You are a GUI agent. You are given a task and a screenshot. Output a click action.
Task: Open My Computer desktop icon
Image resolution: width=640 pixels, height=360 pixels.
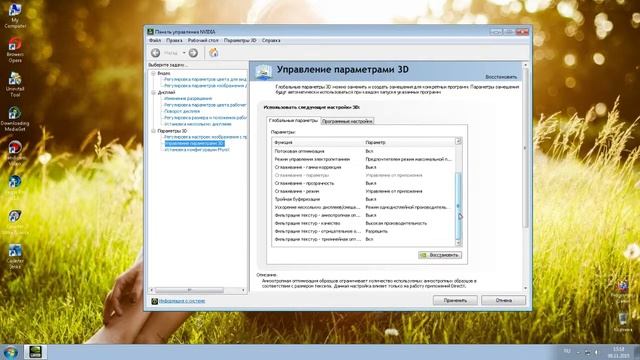[x=15, y=16]
